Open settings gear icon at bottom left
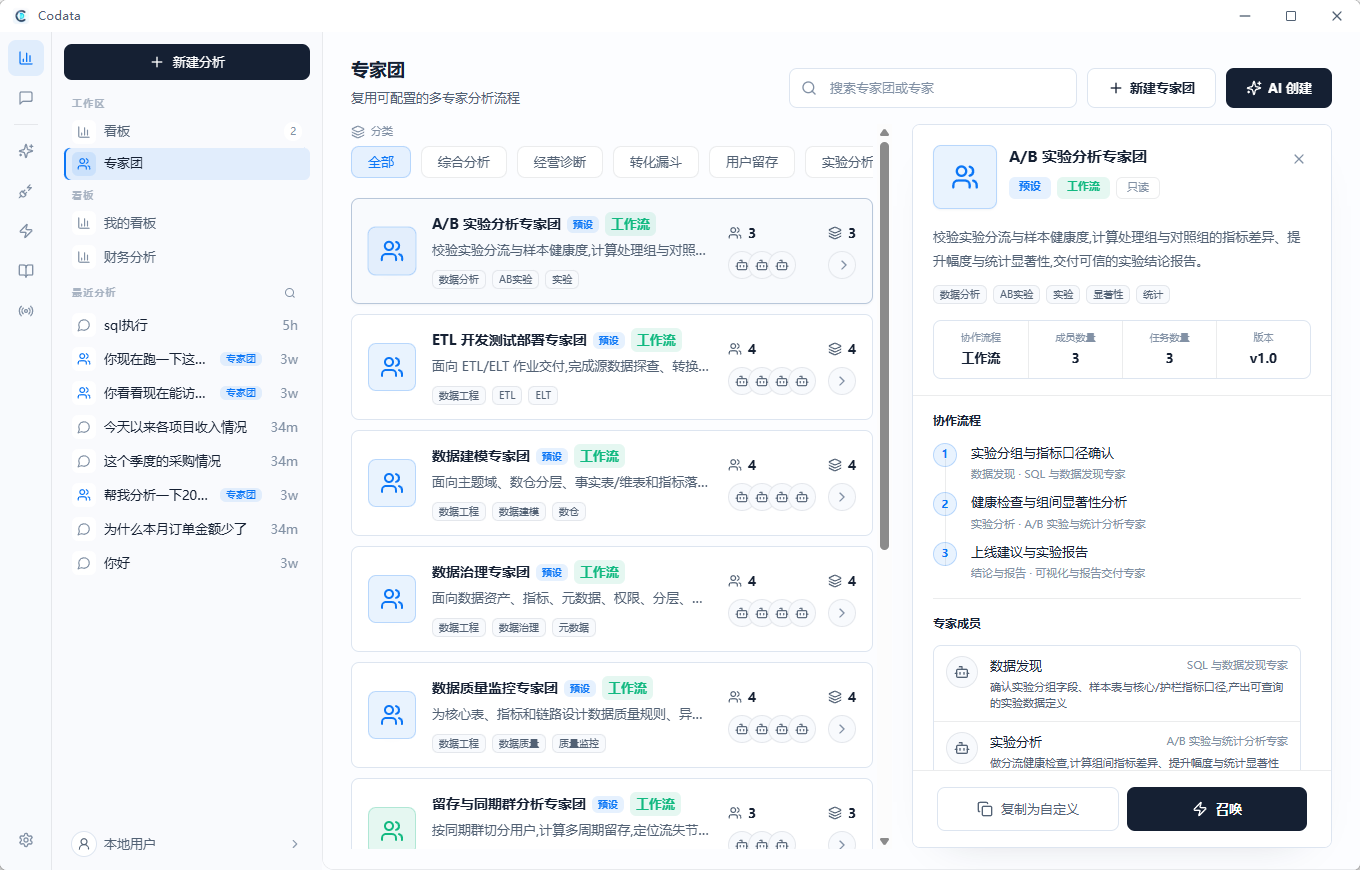Screen dimensions: 1360x870 26,840
